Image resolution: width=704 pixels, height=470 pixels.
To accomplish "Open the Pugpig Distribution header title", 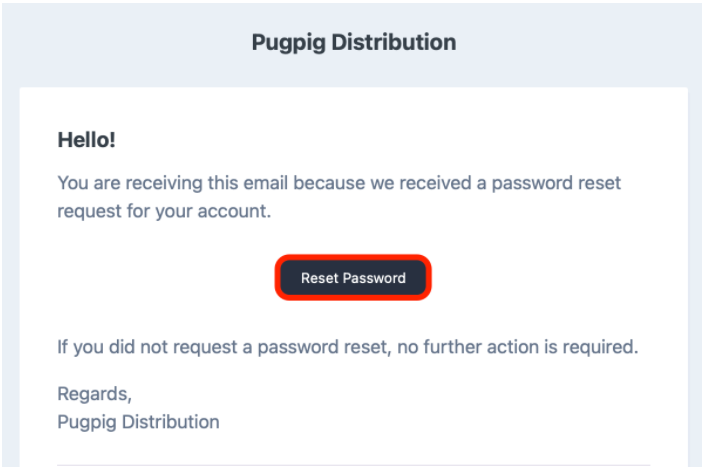I will point(354,43).
